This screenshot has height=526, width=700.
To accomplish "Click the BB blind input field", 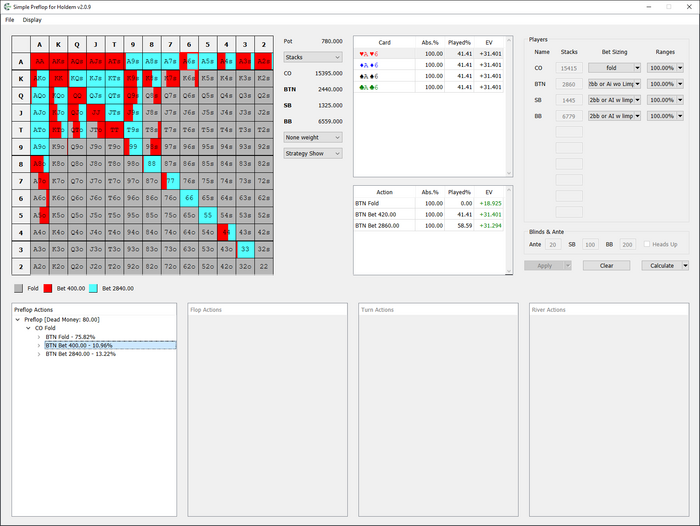I will [627, 244].
